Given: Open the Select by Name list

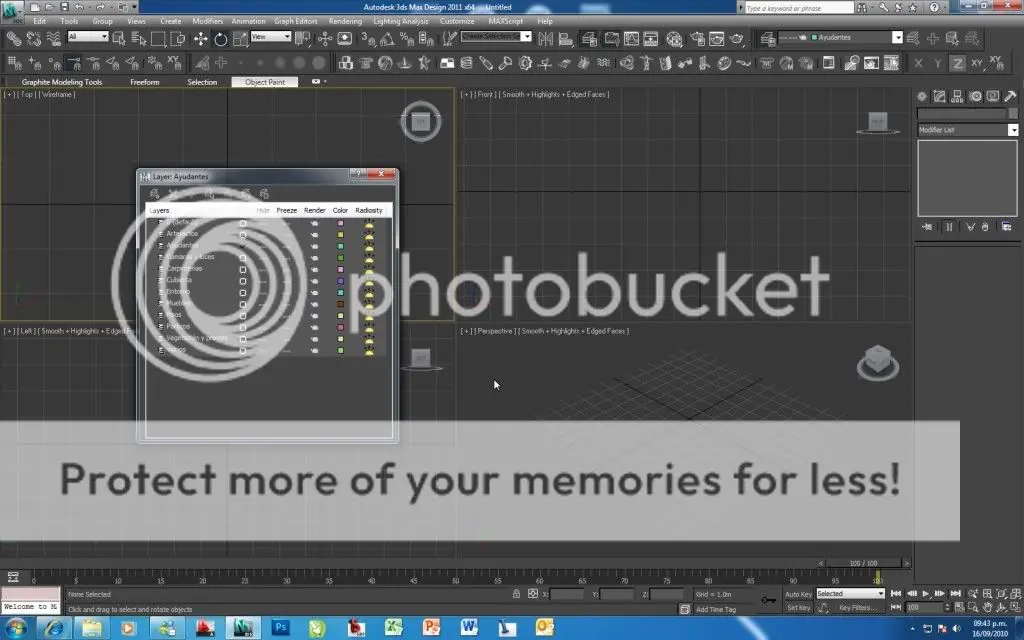Looking at the screenshot, I should [x=138, y=39].
